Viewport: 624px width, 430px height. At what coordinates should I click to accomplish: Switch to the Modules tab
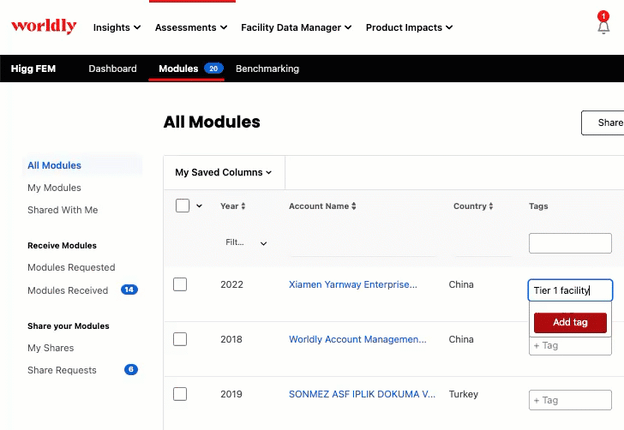click(178, 68)
